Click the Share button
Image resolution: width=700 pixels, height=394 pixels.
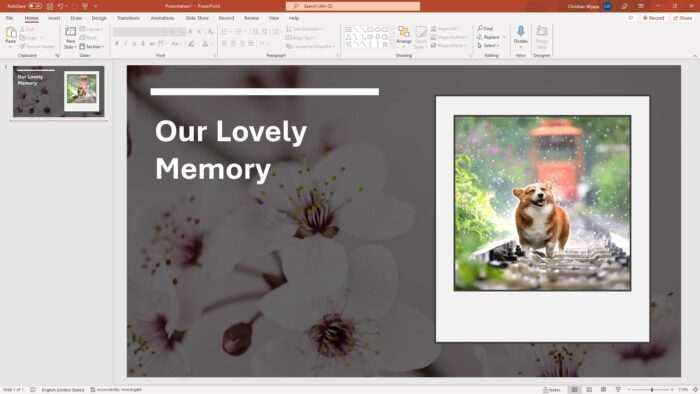pos(683,18)
